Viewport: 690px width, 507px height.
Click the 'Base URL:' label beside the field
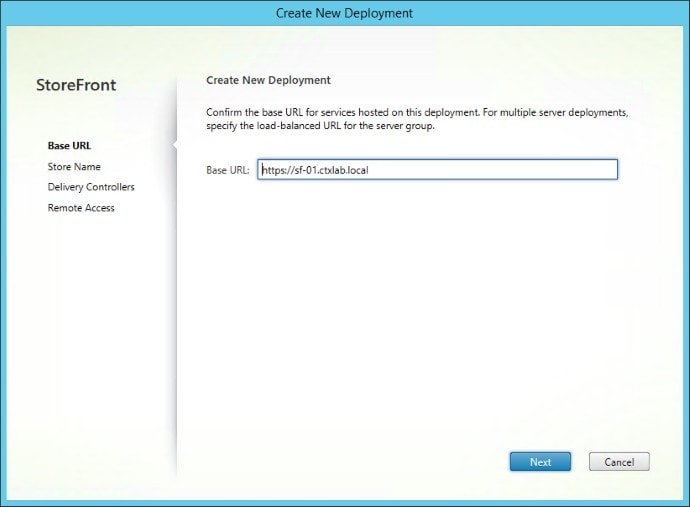228,171
